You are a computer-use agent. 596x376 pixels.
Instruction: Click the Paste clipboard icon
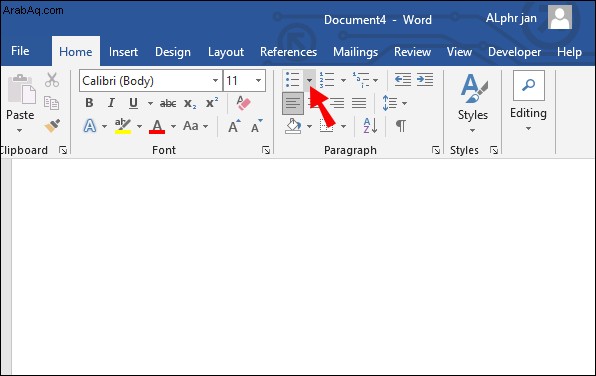pos(21,89)
